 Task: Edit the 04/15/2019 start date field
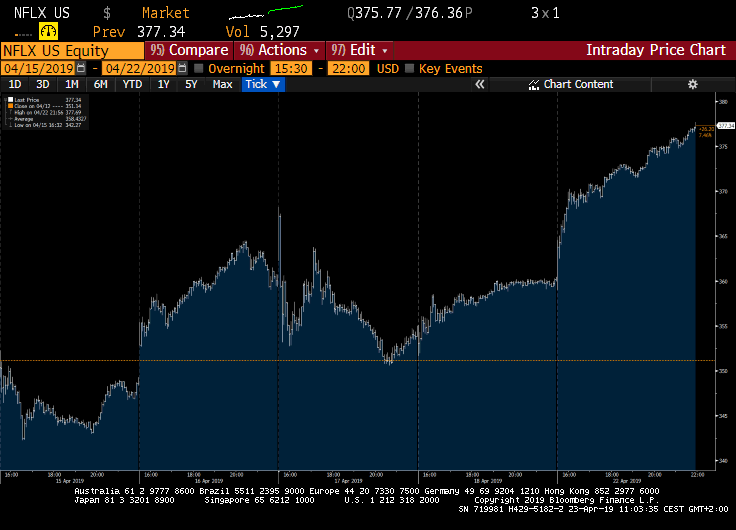(38, 69)
